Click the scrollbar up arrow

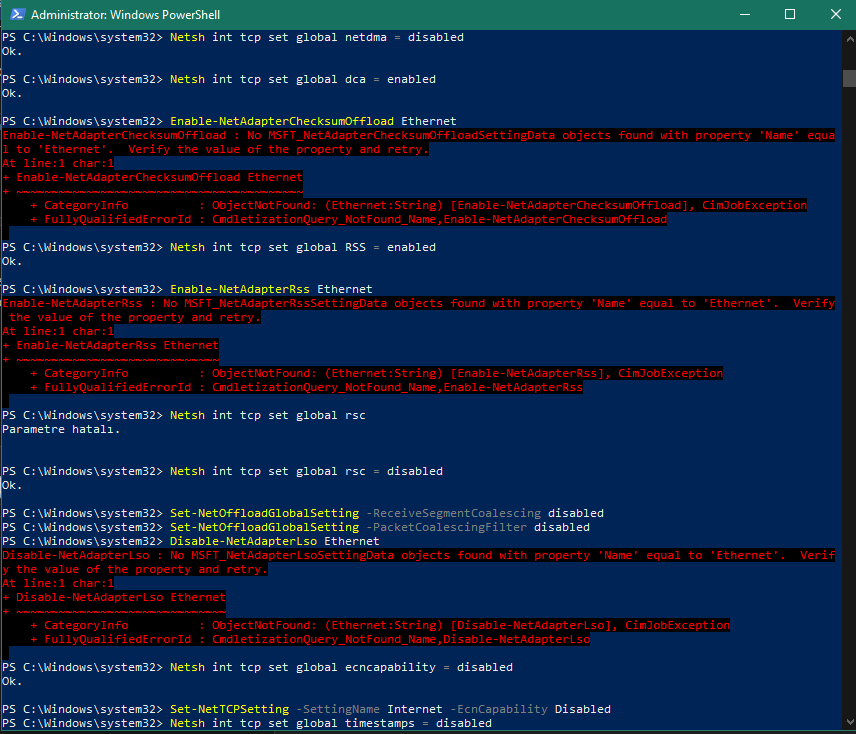click(x=849, y=39)
